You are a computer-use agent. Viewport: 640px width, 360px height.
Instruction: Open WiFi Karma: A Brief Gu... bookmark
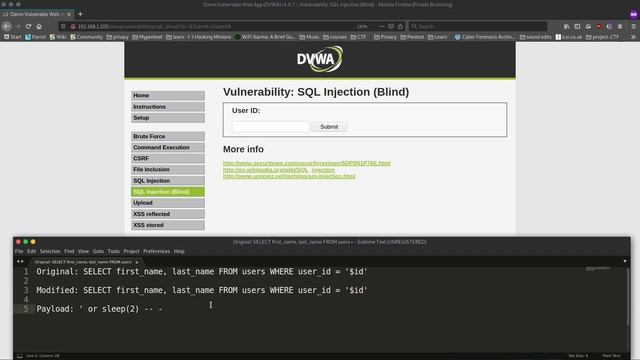[x=265, y=37]
